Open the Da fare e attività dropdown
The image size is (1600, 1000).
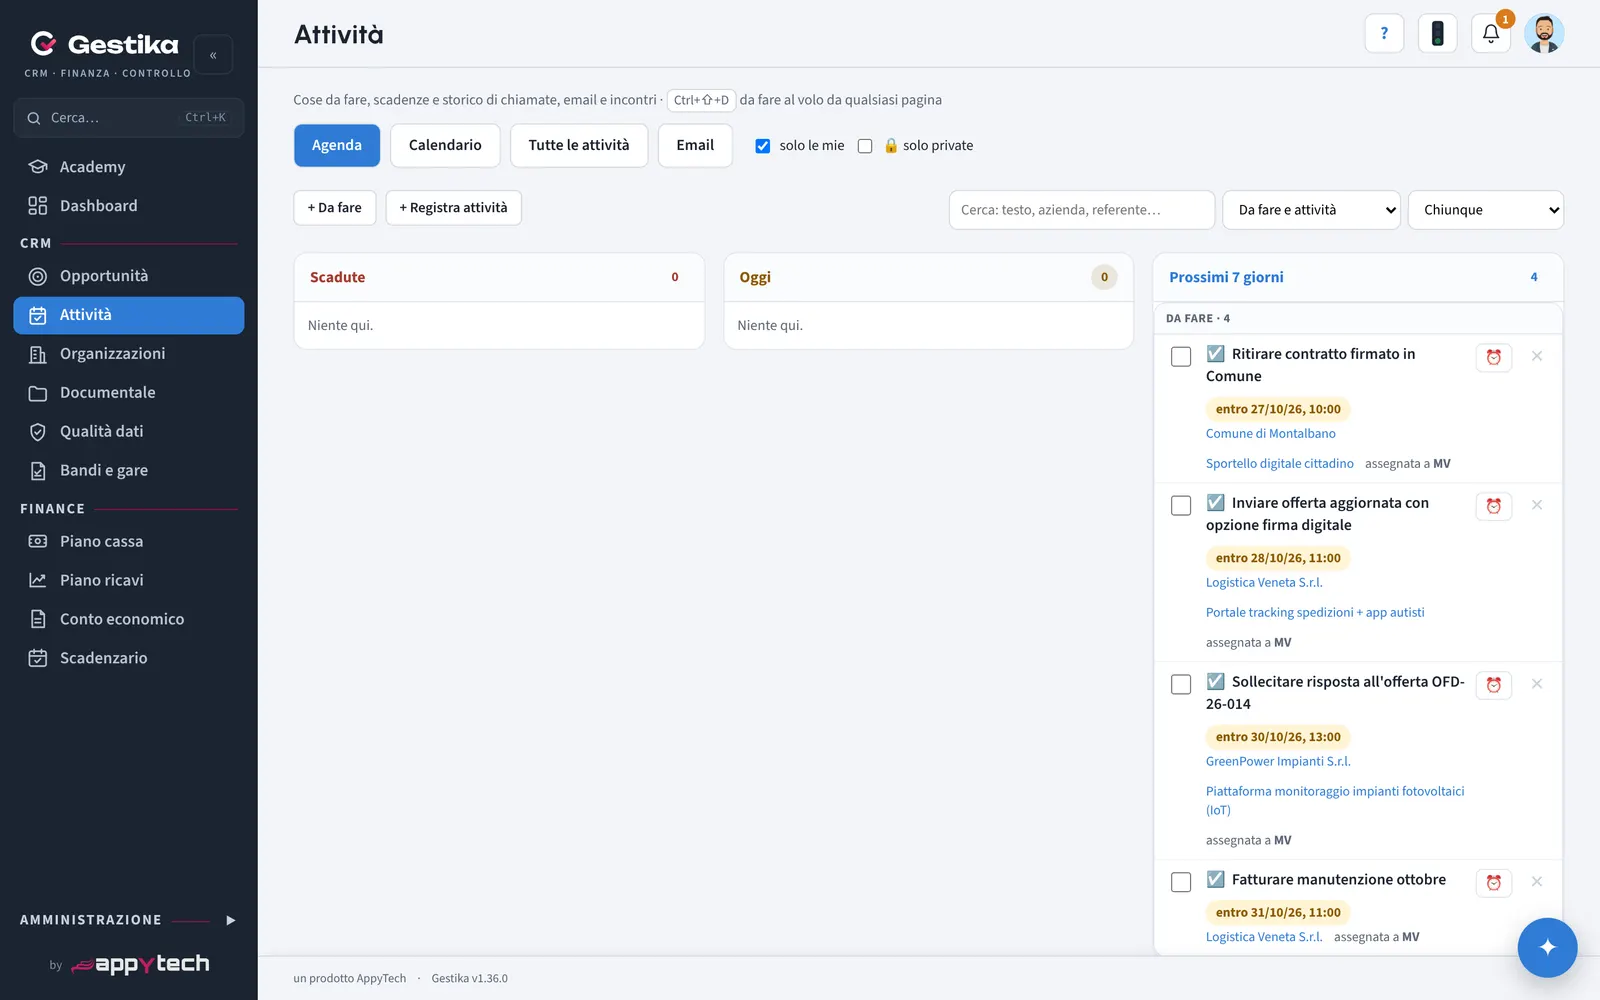(1311, 210)
